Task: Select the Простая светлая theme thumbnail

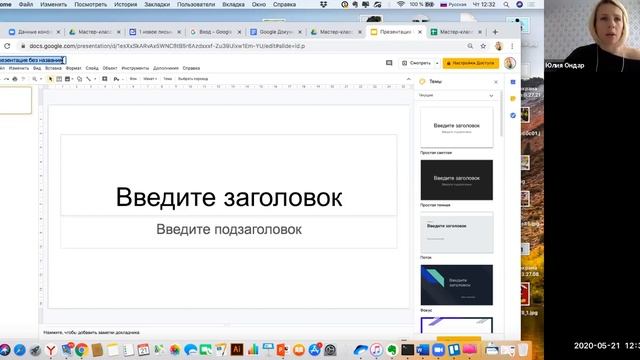Action: [456, 127]
